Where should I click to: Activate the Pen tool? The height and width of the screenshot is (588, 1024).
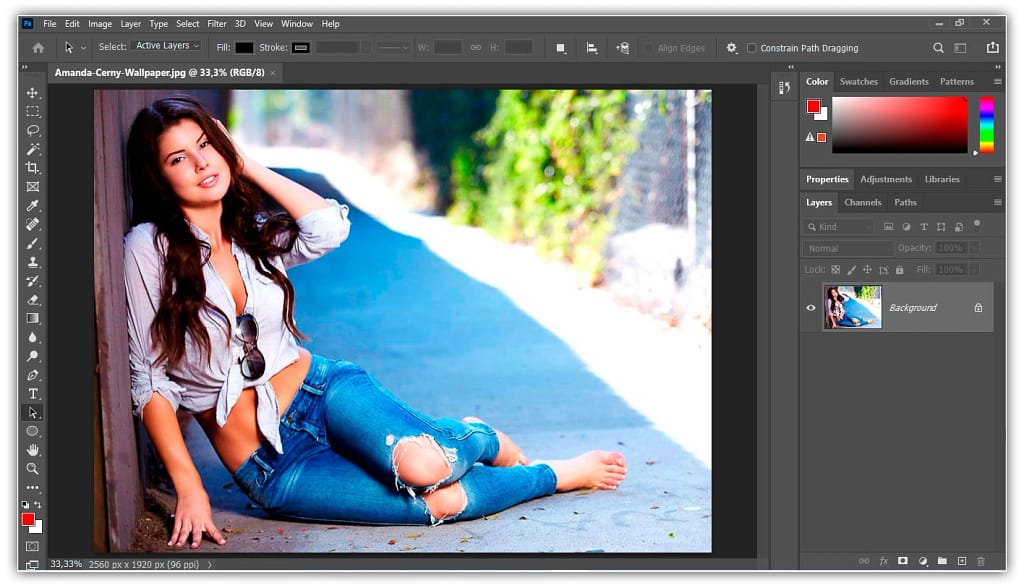coord(33,375)
